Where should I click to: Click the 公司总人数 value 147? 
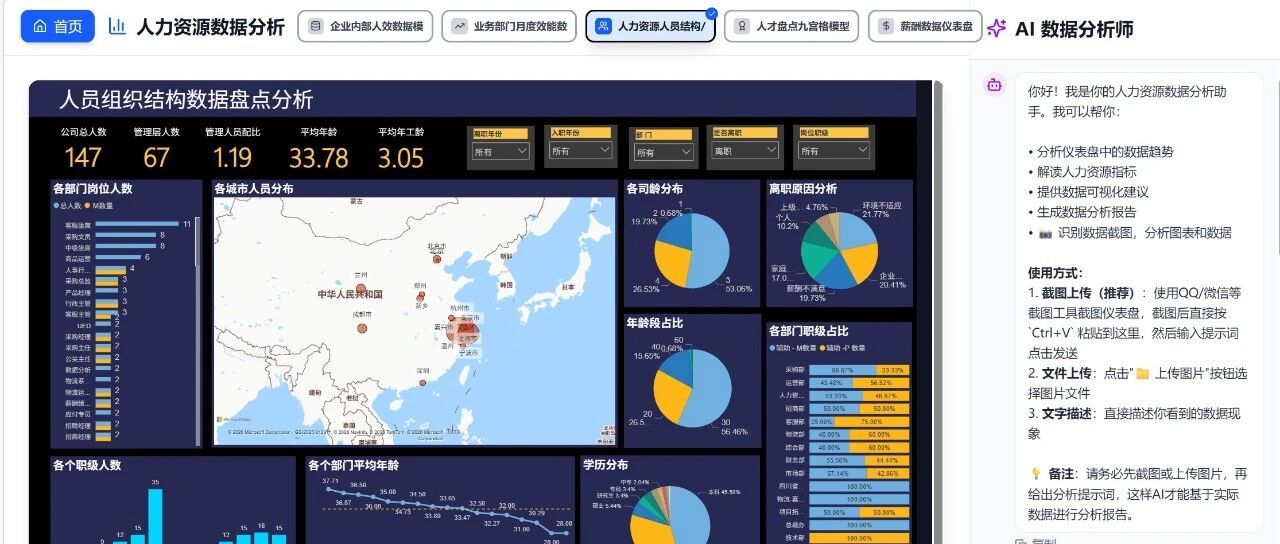click(83, 158)
